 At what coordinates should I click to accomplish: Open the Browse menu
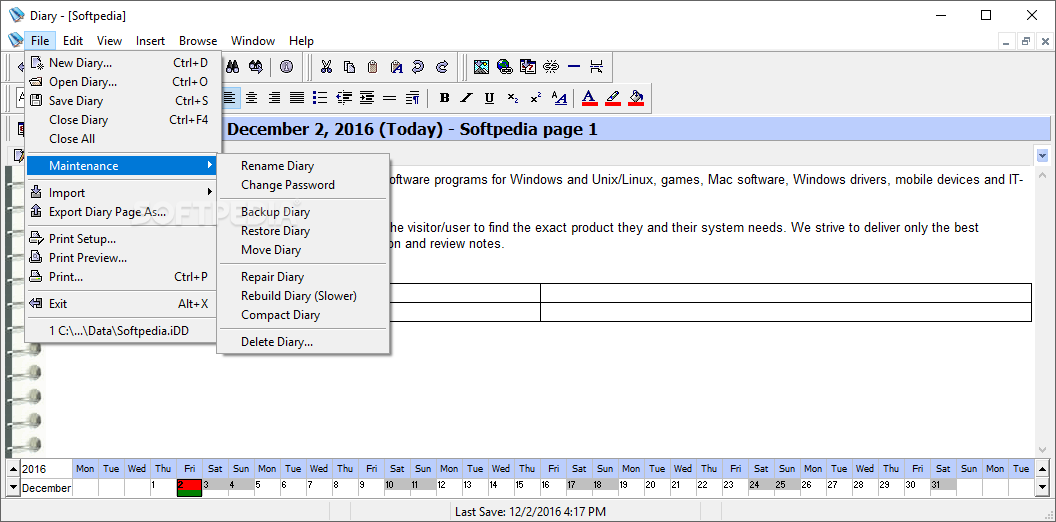[198, 41]
